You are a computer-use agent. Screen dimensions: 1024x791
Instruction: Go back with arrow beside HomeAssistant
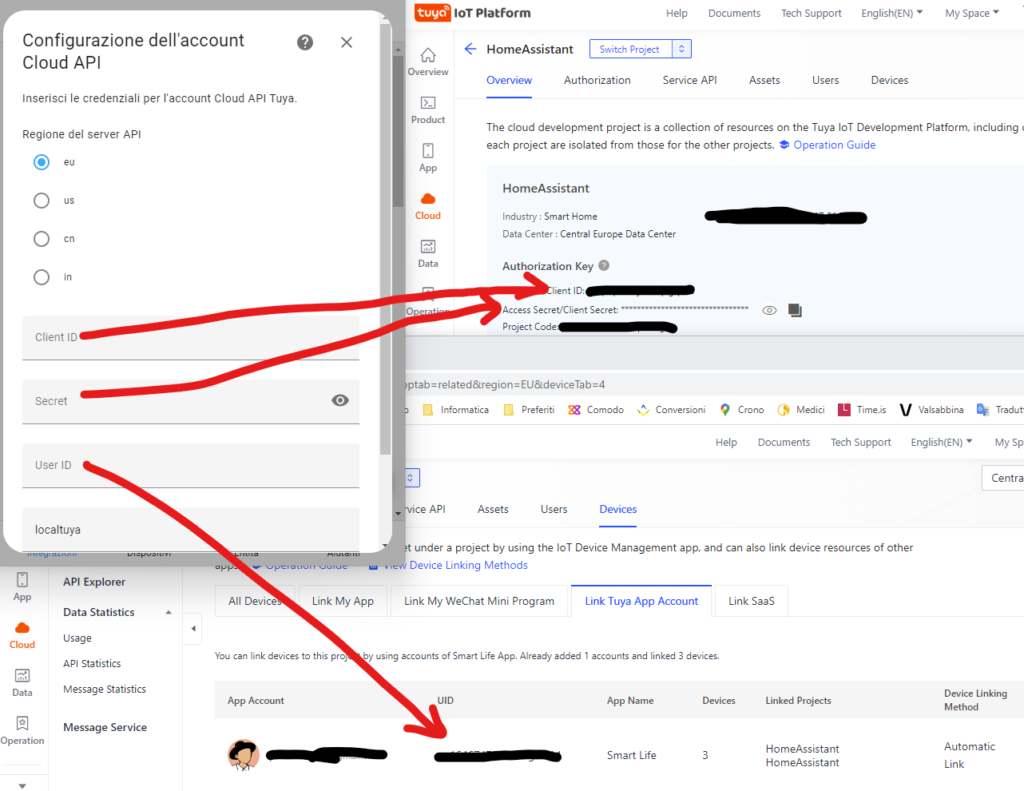(470, 49)
